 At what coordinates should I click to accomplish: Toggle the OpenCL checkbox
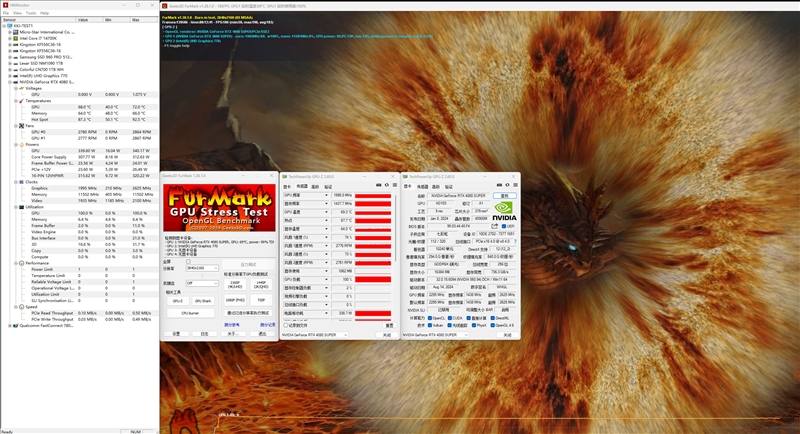[430, 318]
